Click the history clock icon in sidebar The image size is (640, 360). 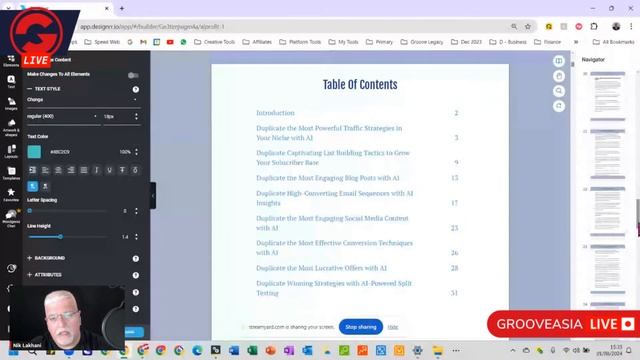click(x=11, y=268)
